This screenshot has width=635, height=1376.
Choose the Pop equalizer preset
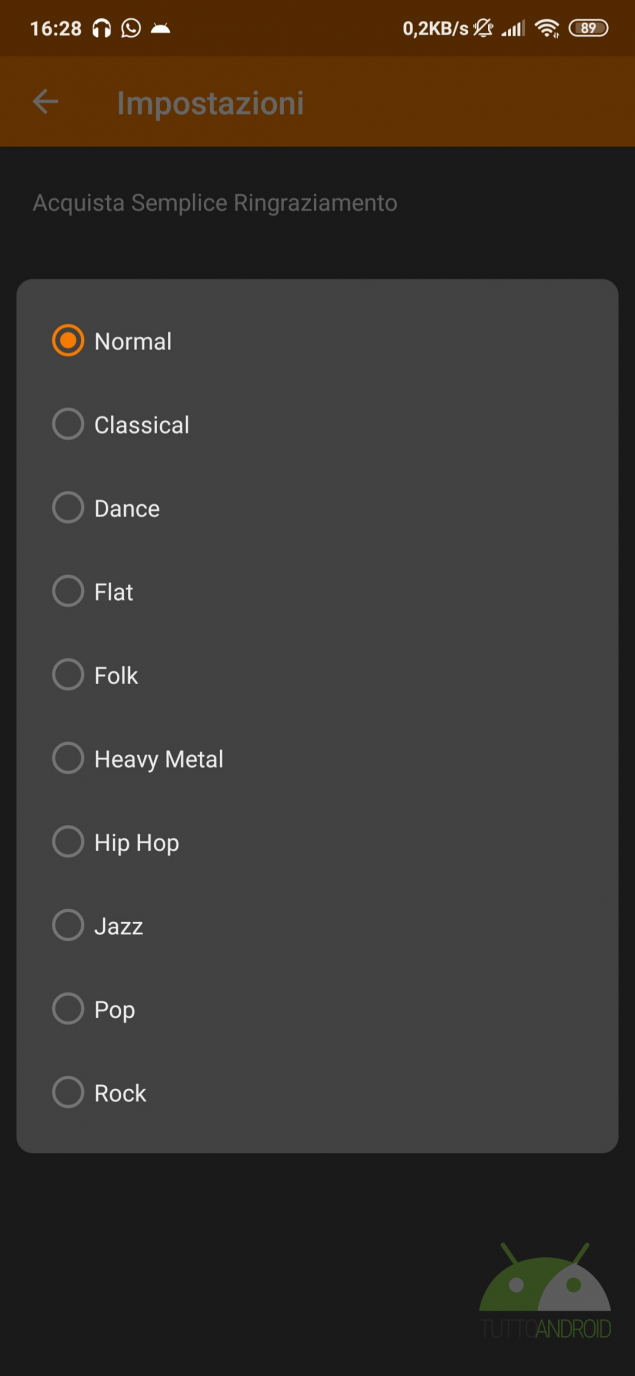point(68,1010)
